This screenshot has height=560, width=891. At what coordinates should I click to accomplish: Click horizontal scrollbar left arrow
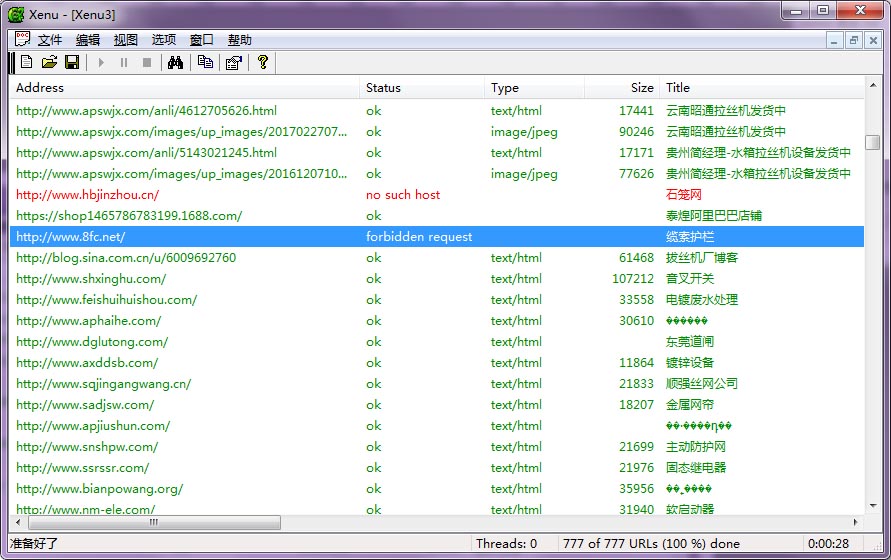coord(18,522)
